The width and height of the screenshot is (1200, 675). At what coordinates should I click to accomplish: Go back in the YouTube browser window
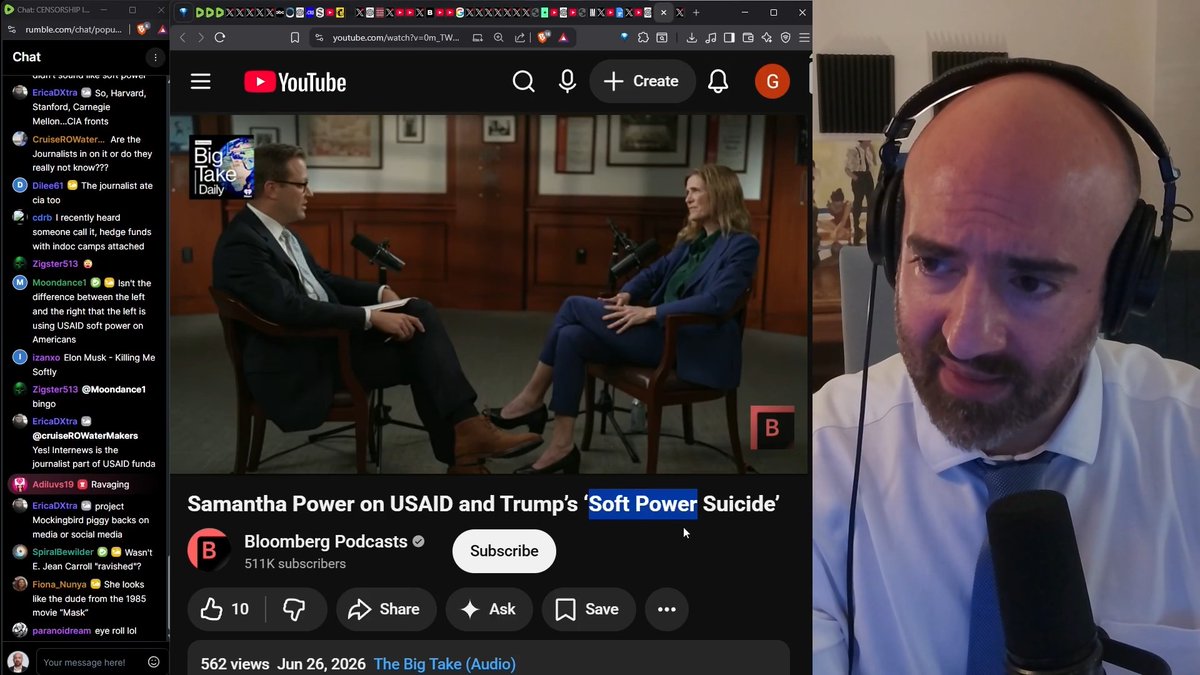(182, 38)
